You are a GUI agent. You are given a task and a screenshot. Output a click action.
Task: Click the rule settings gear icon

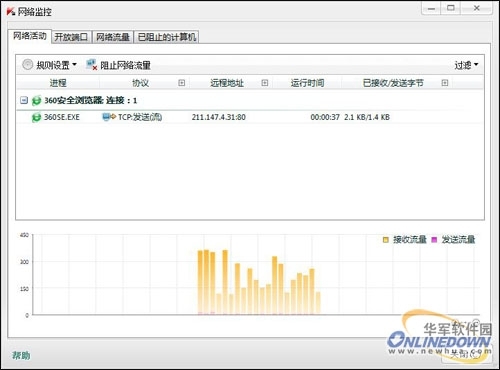(x=27, y=64)
